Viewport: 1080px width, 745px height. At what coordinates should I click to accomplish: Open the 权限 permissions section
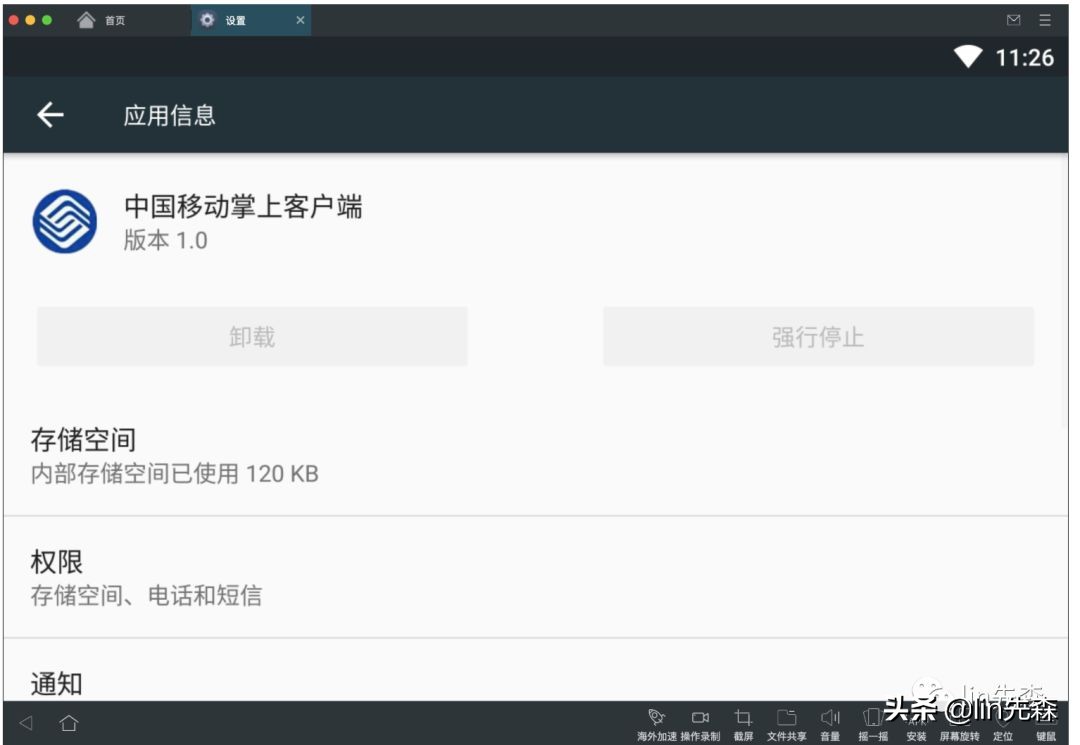[x=536, y=577]
